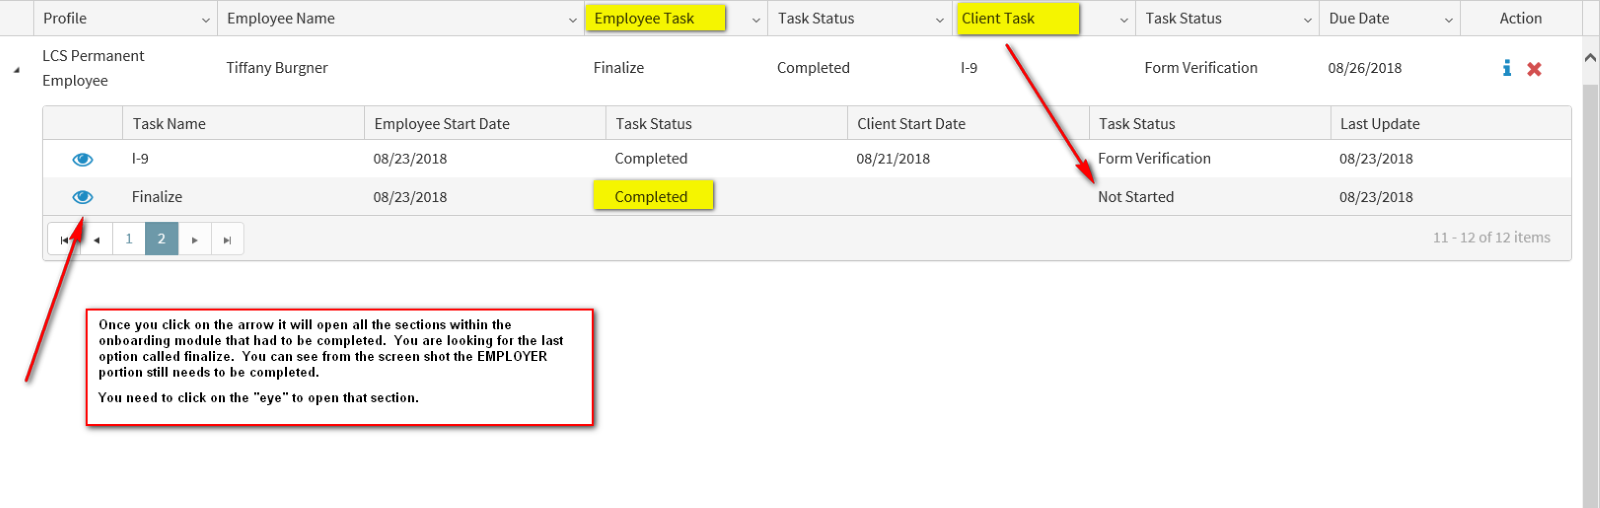Image resolution: width=1600 pixels, height=508 pixels.
Task: Select page 2 in the pager
Action: coord(162,239)
